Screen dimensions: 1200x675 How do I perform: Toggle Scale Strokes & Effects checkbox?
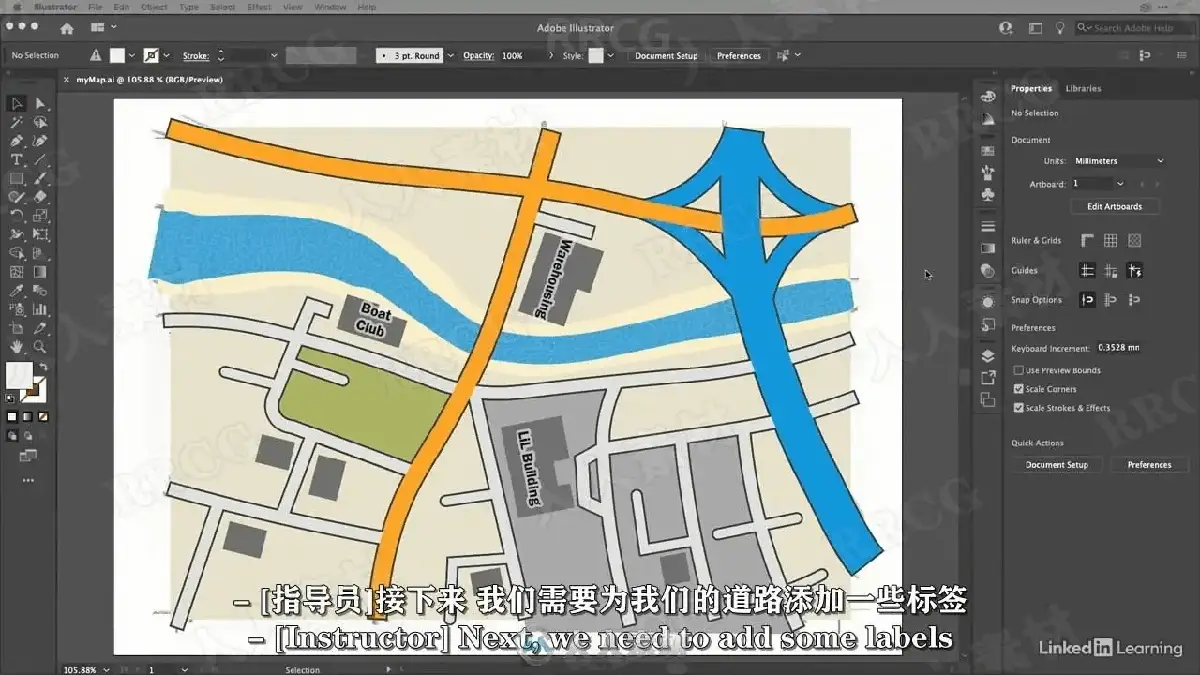click(x=1018, y=408)
